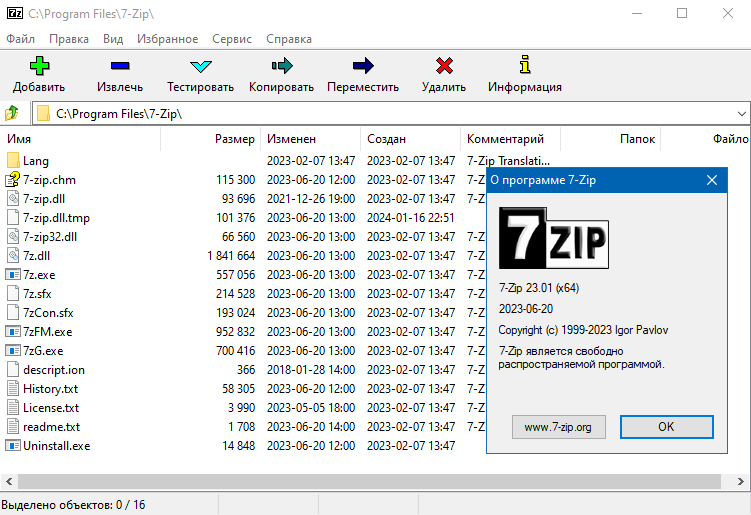Click the 7-Zip Translati... comment cell
The height and width of the screenshot is (515, 751).
pyautogui.click(x=508, y=161)
